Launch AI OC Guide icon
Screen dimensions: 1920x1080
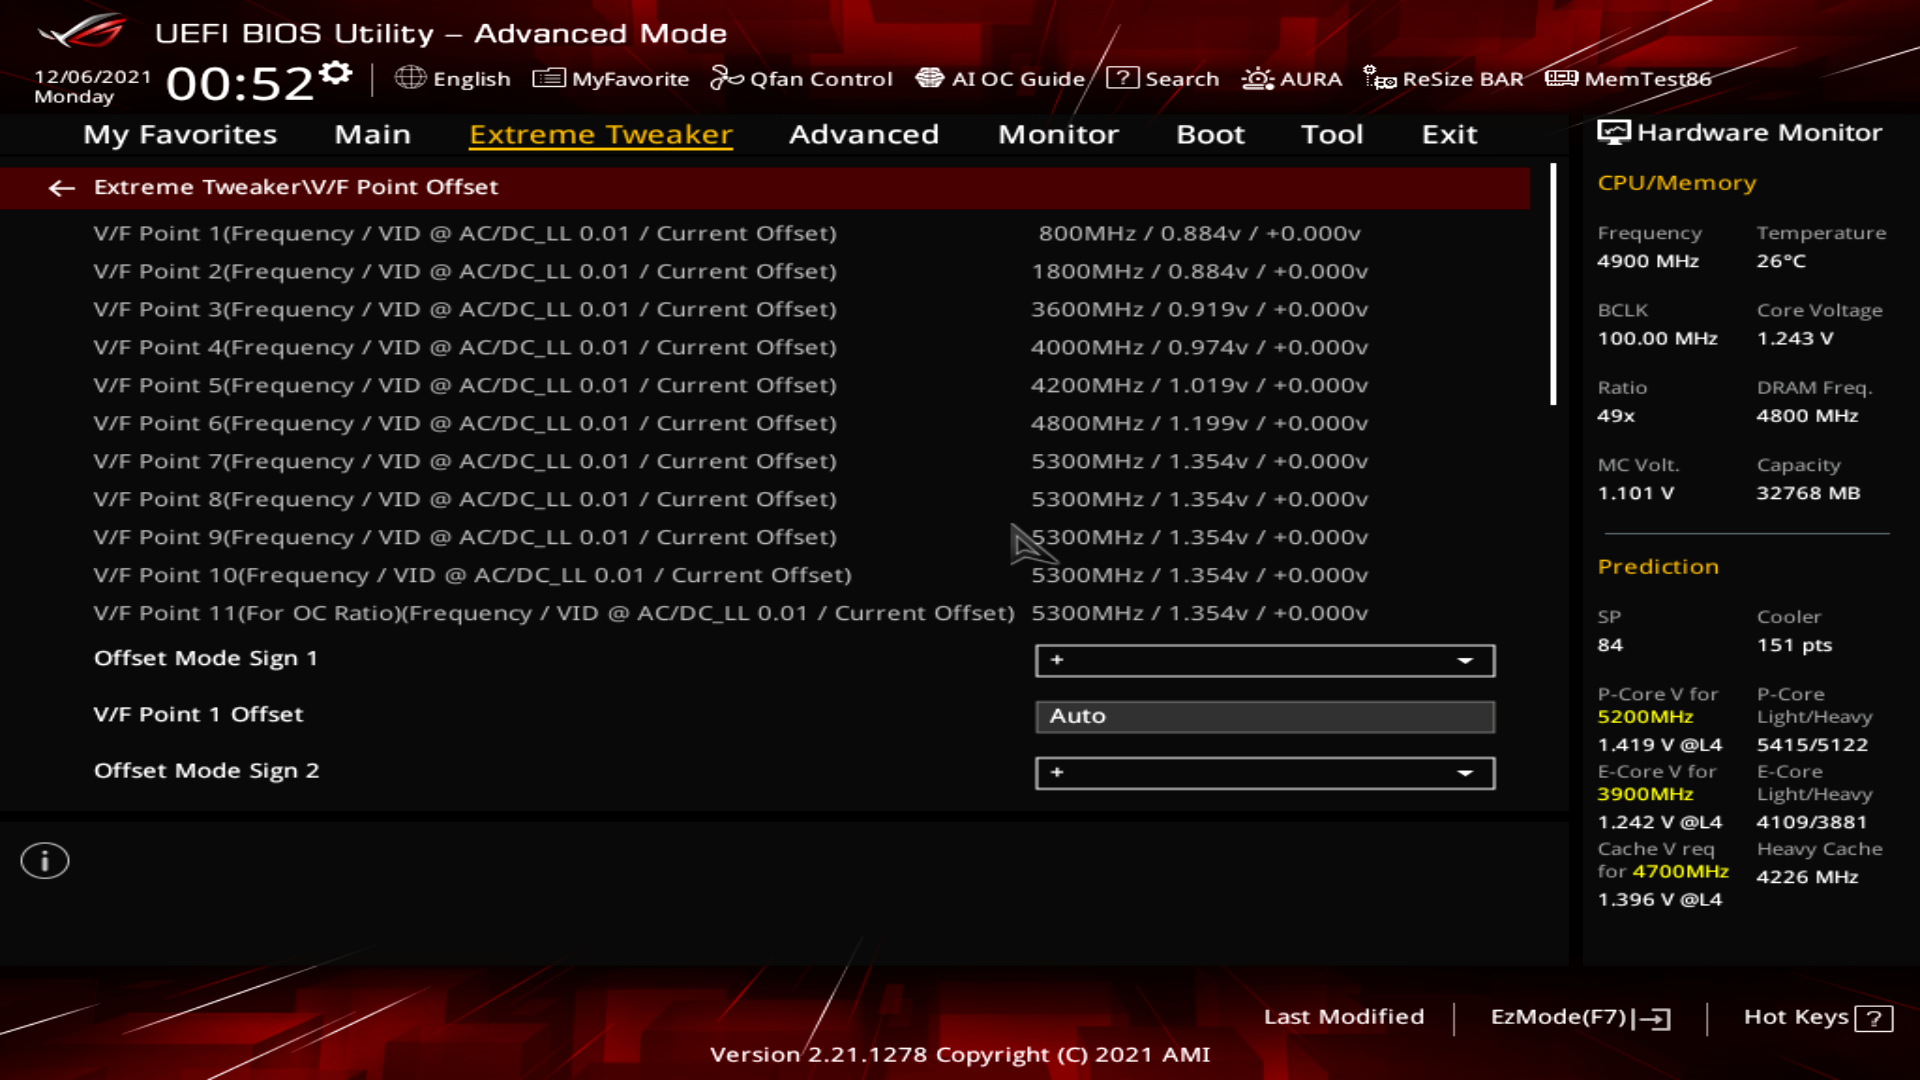tap(930, 78)
